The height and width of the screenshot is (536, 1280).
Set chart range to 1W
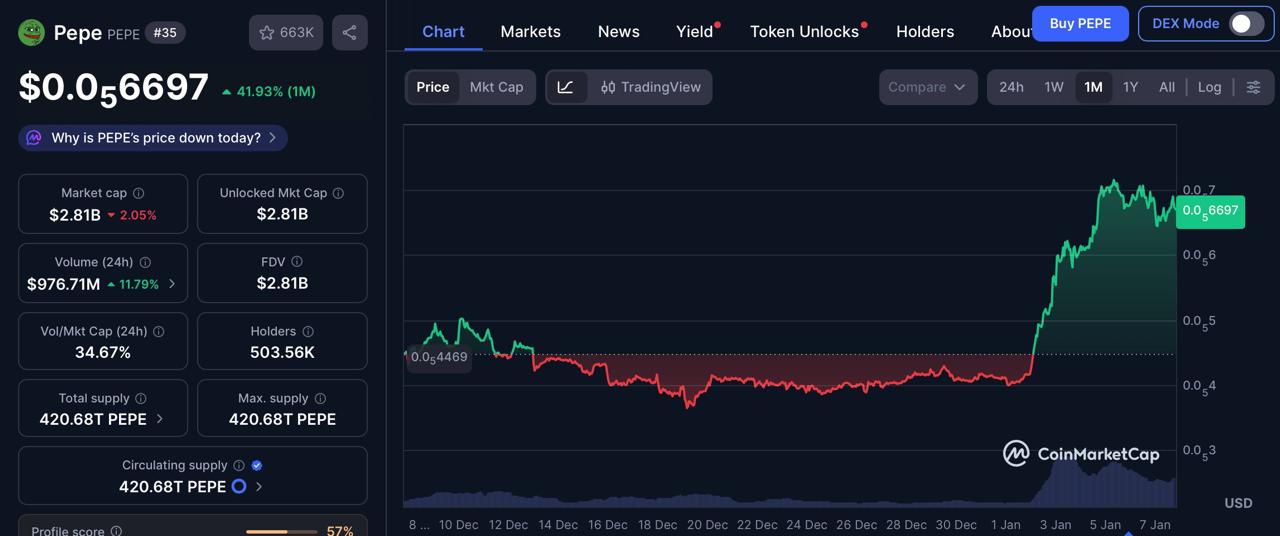tap(1054, 87)
